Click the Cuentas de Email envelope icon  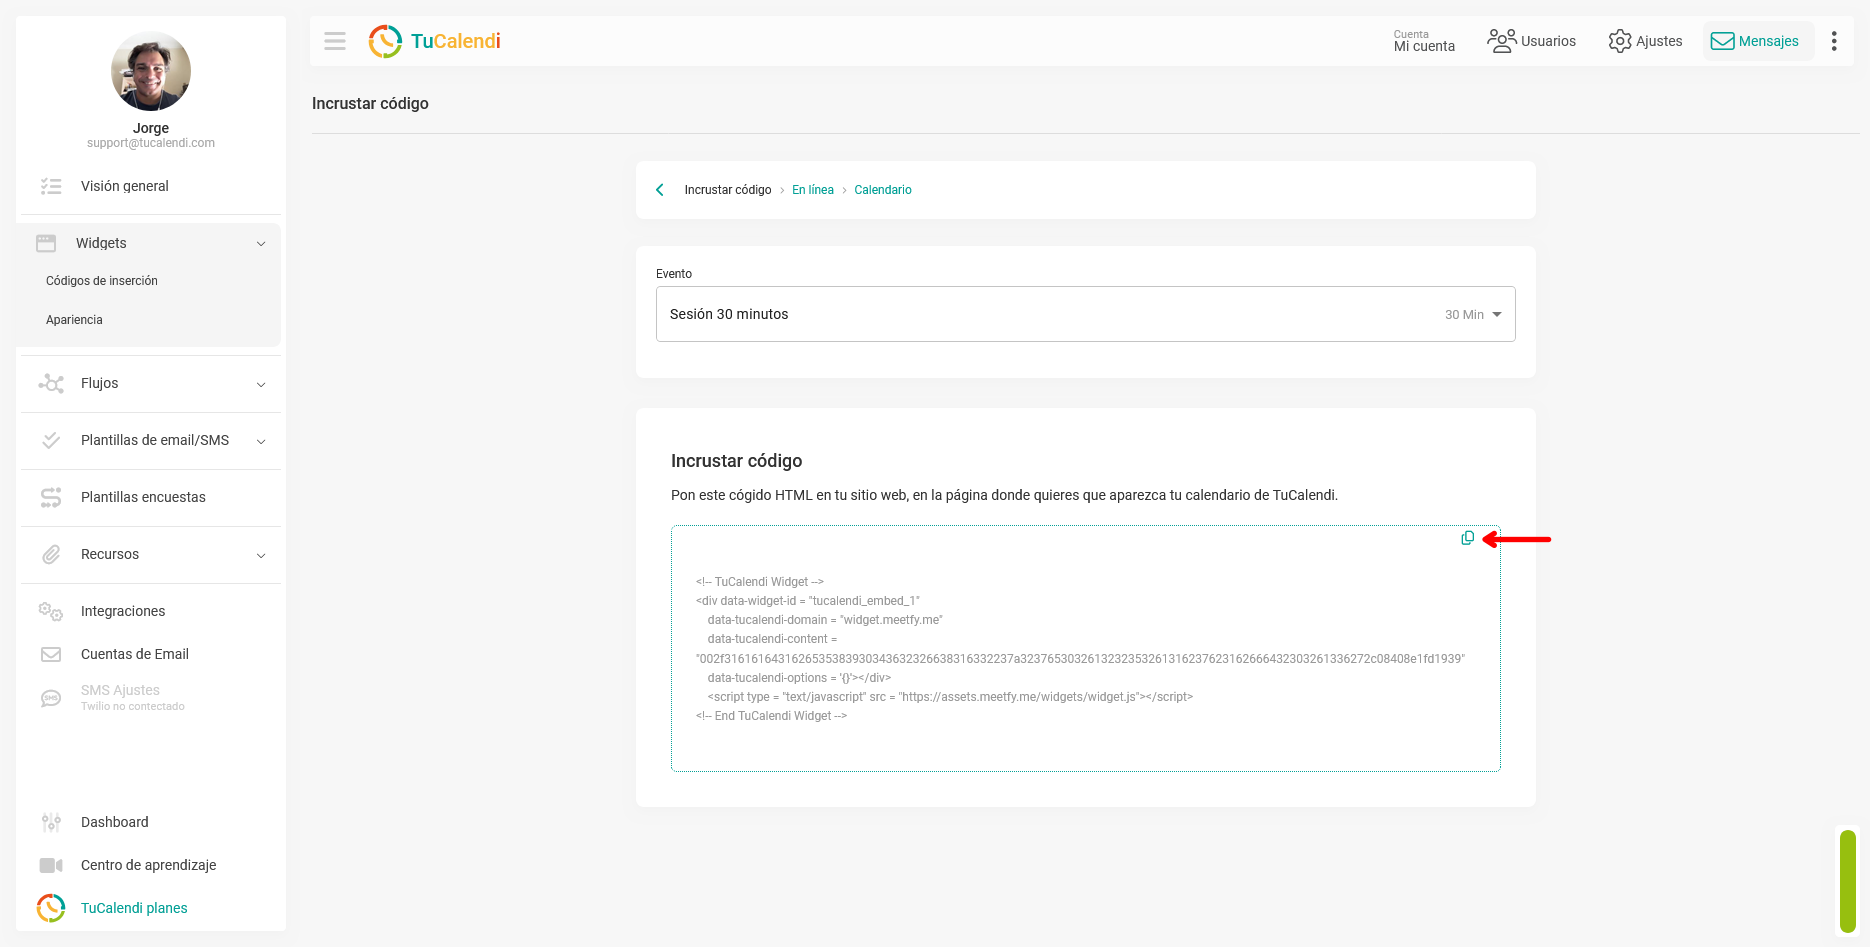(x=51, y=654)
